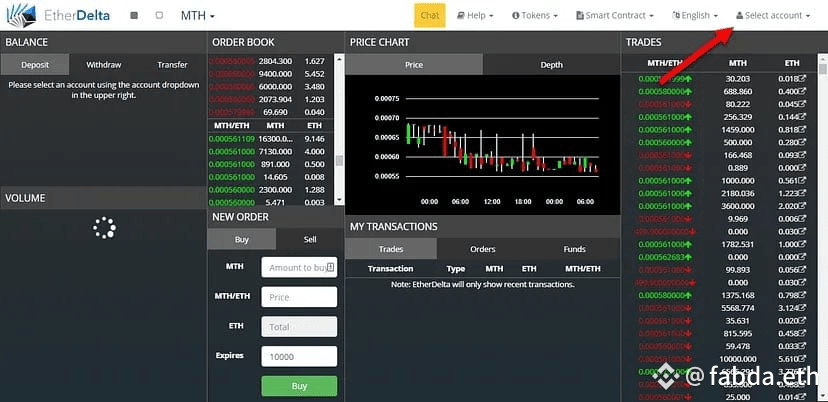This screenshot has height=402, width=828.
Task: Open transaction link for the 500.000 MTH trade
Action: [x=803, y=142]
